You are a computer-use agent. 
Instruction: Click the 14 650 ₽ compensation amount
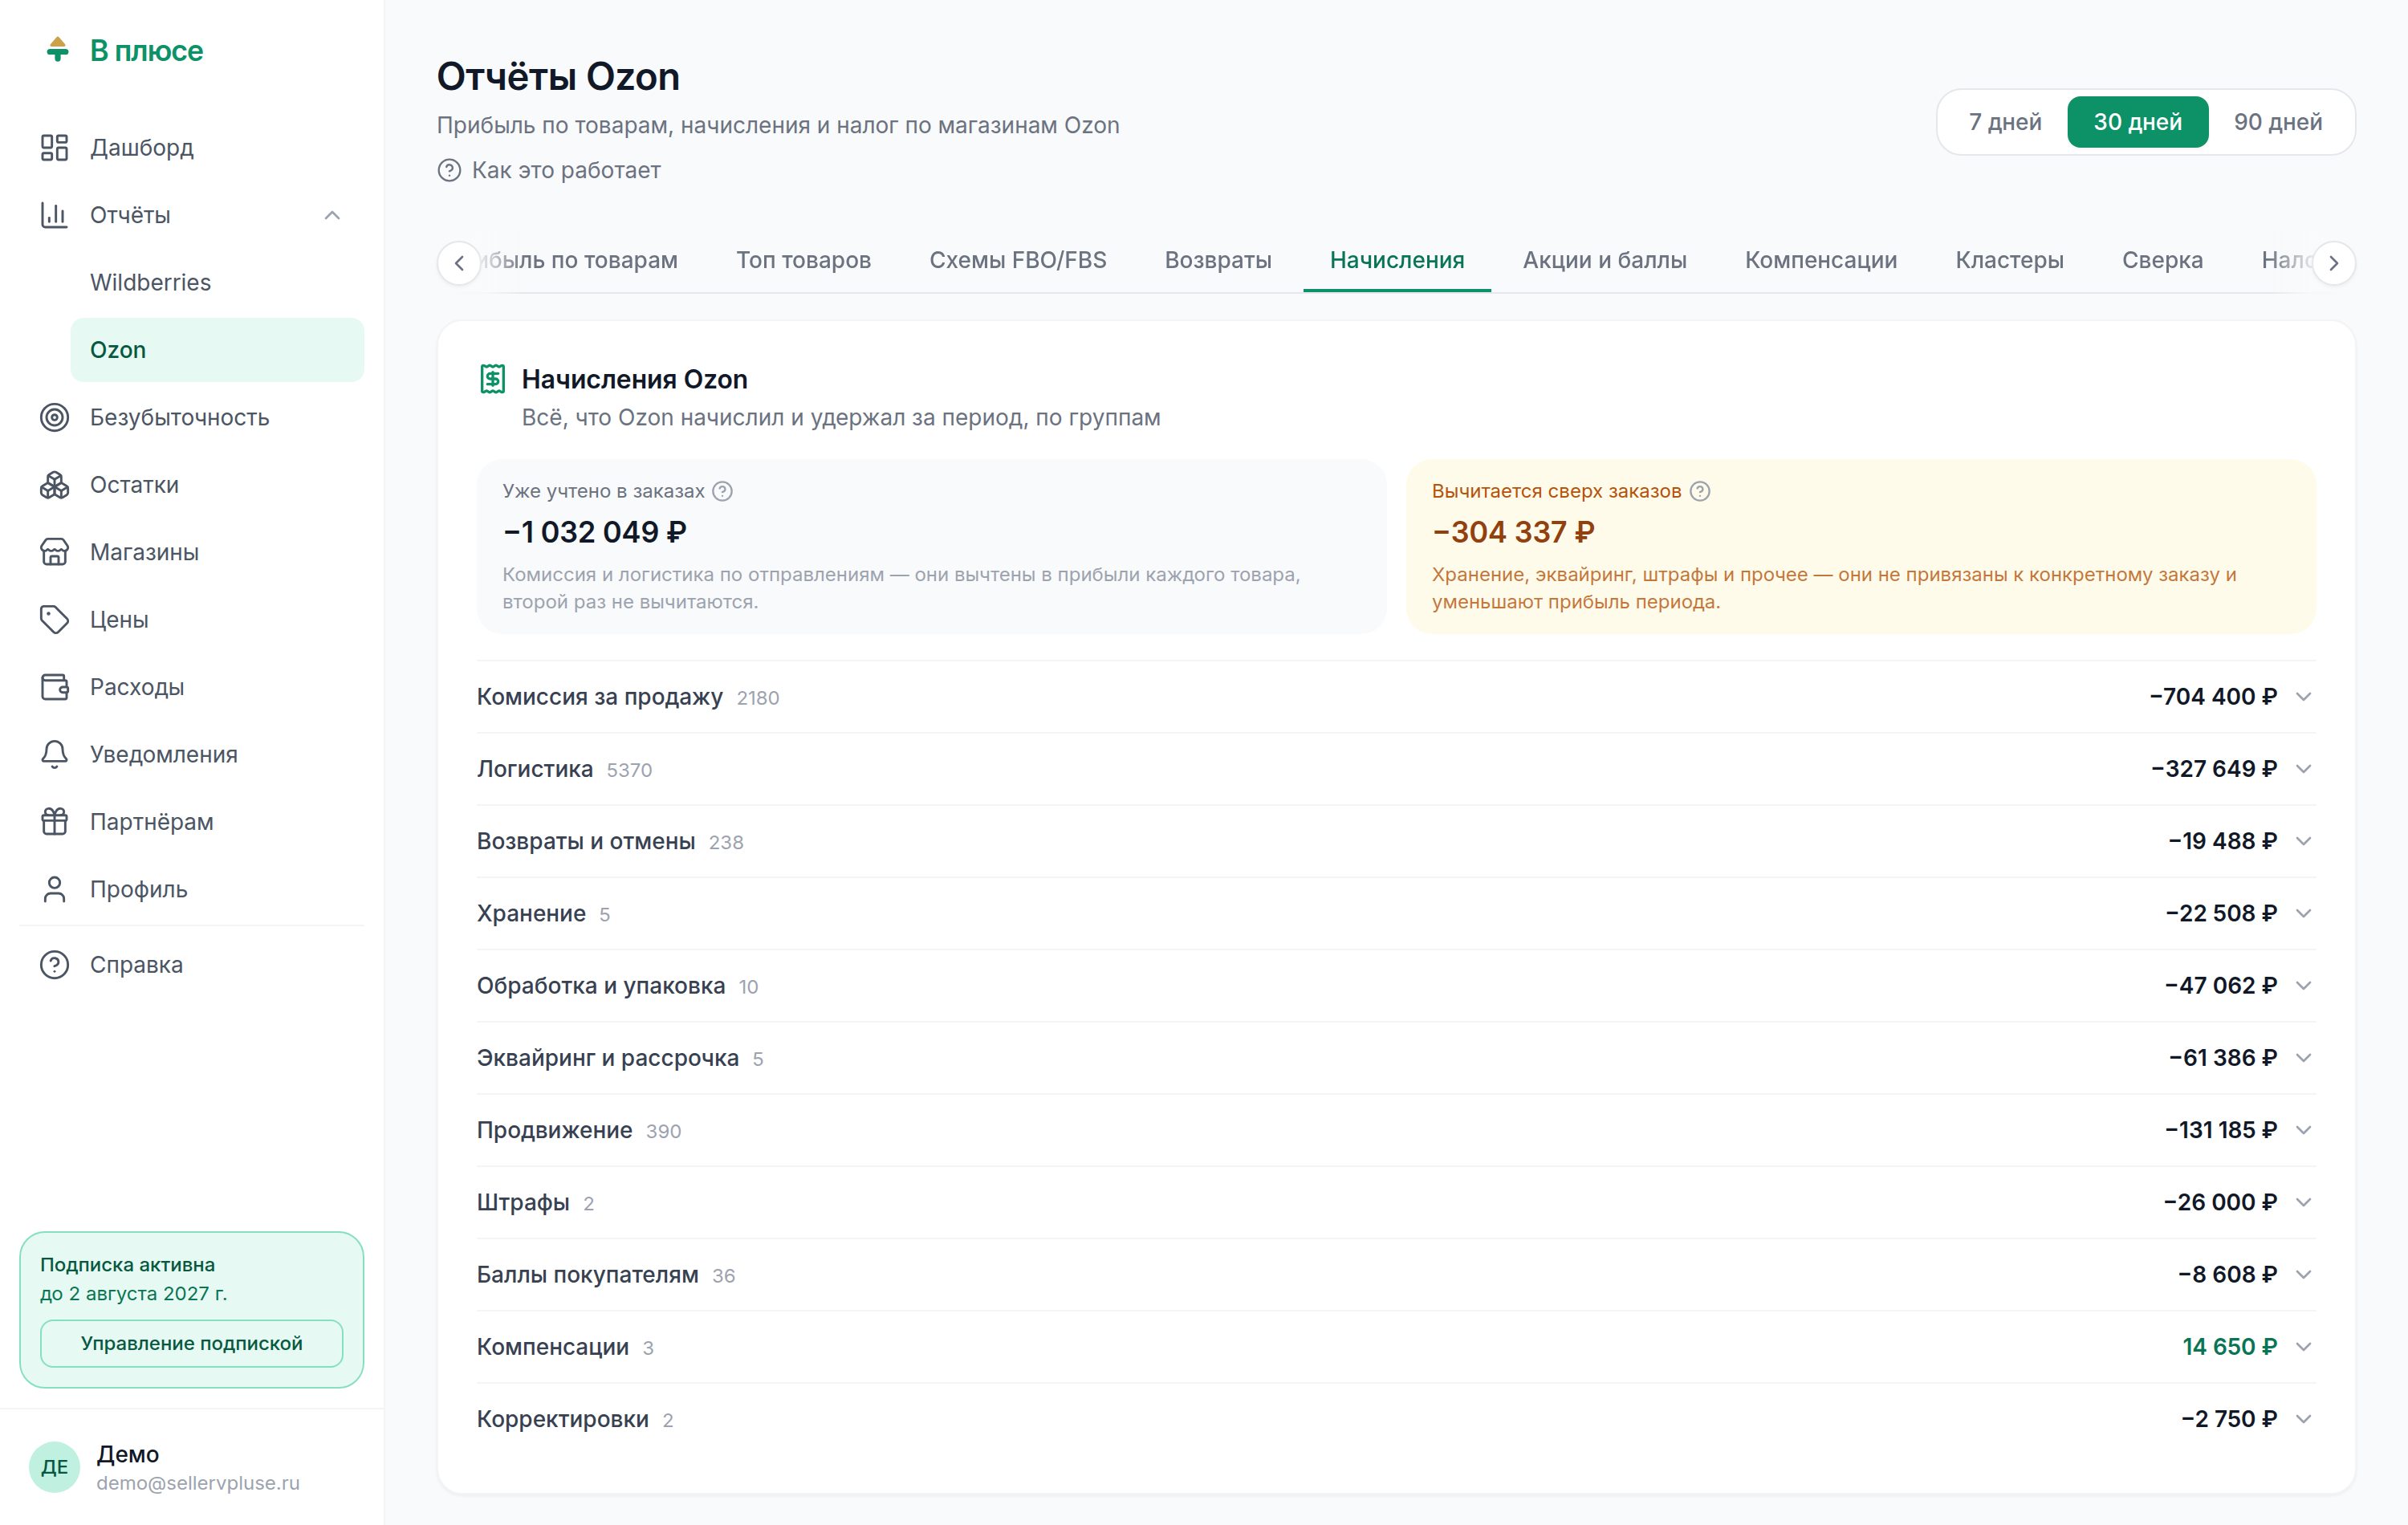[2229, 1347]
